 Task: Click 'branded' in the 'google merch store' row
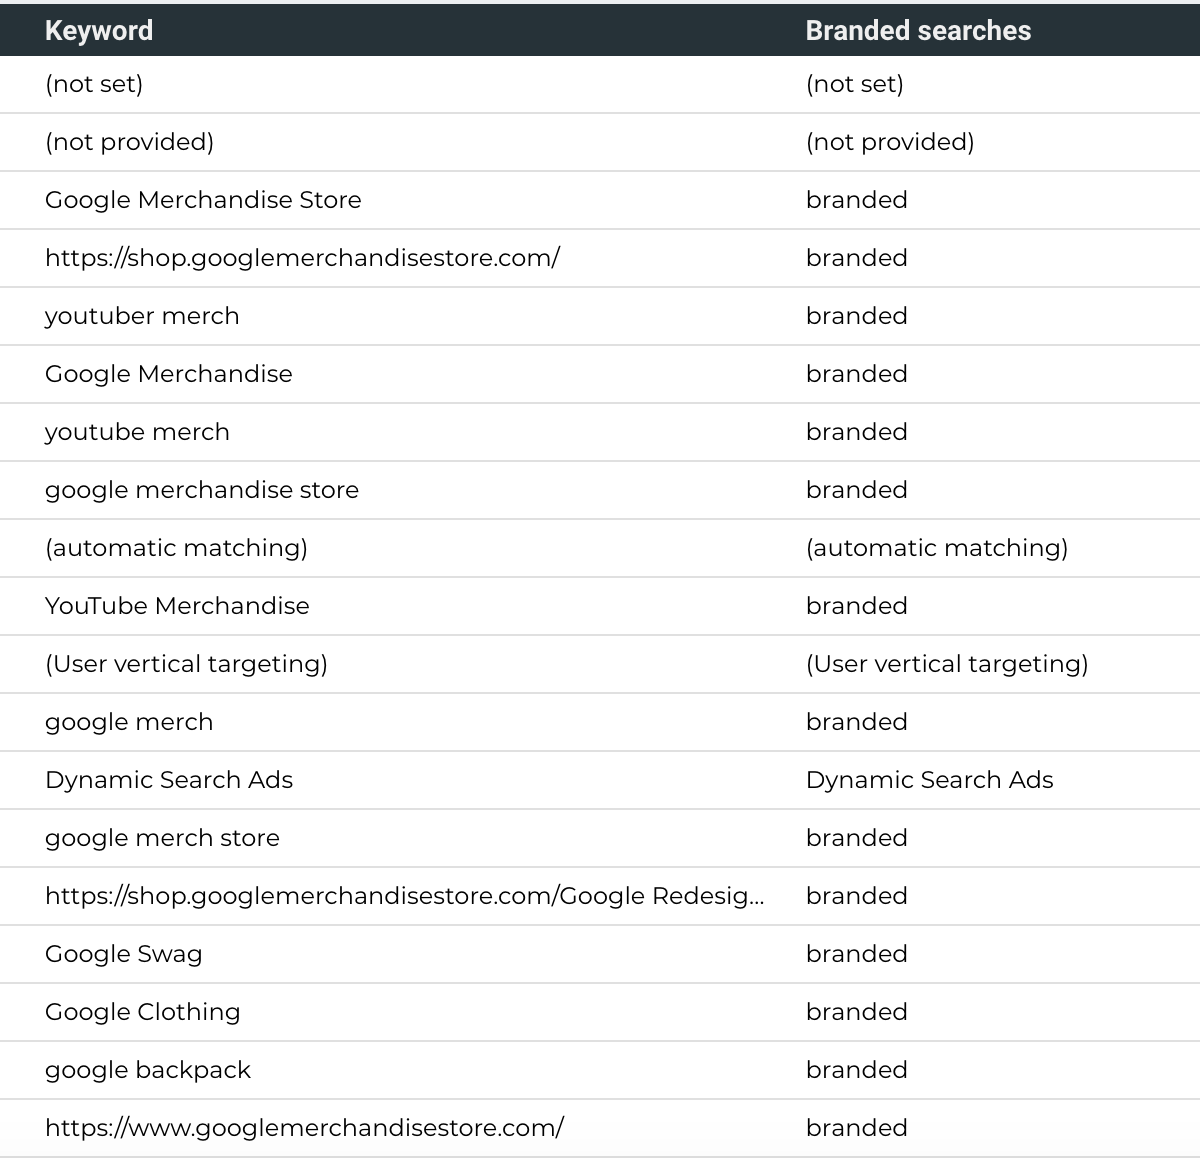coord(857,838)
